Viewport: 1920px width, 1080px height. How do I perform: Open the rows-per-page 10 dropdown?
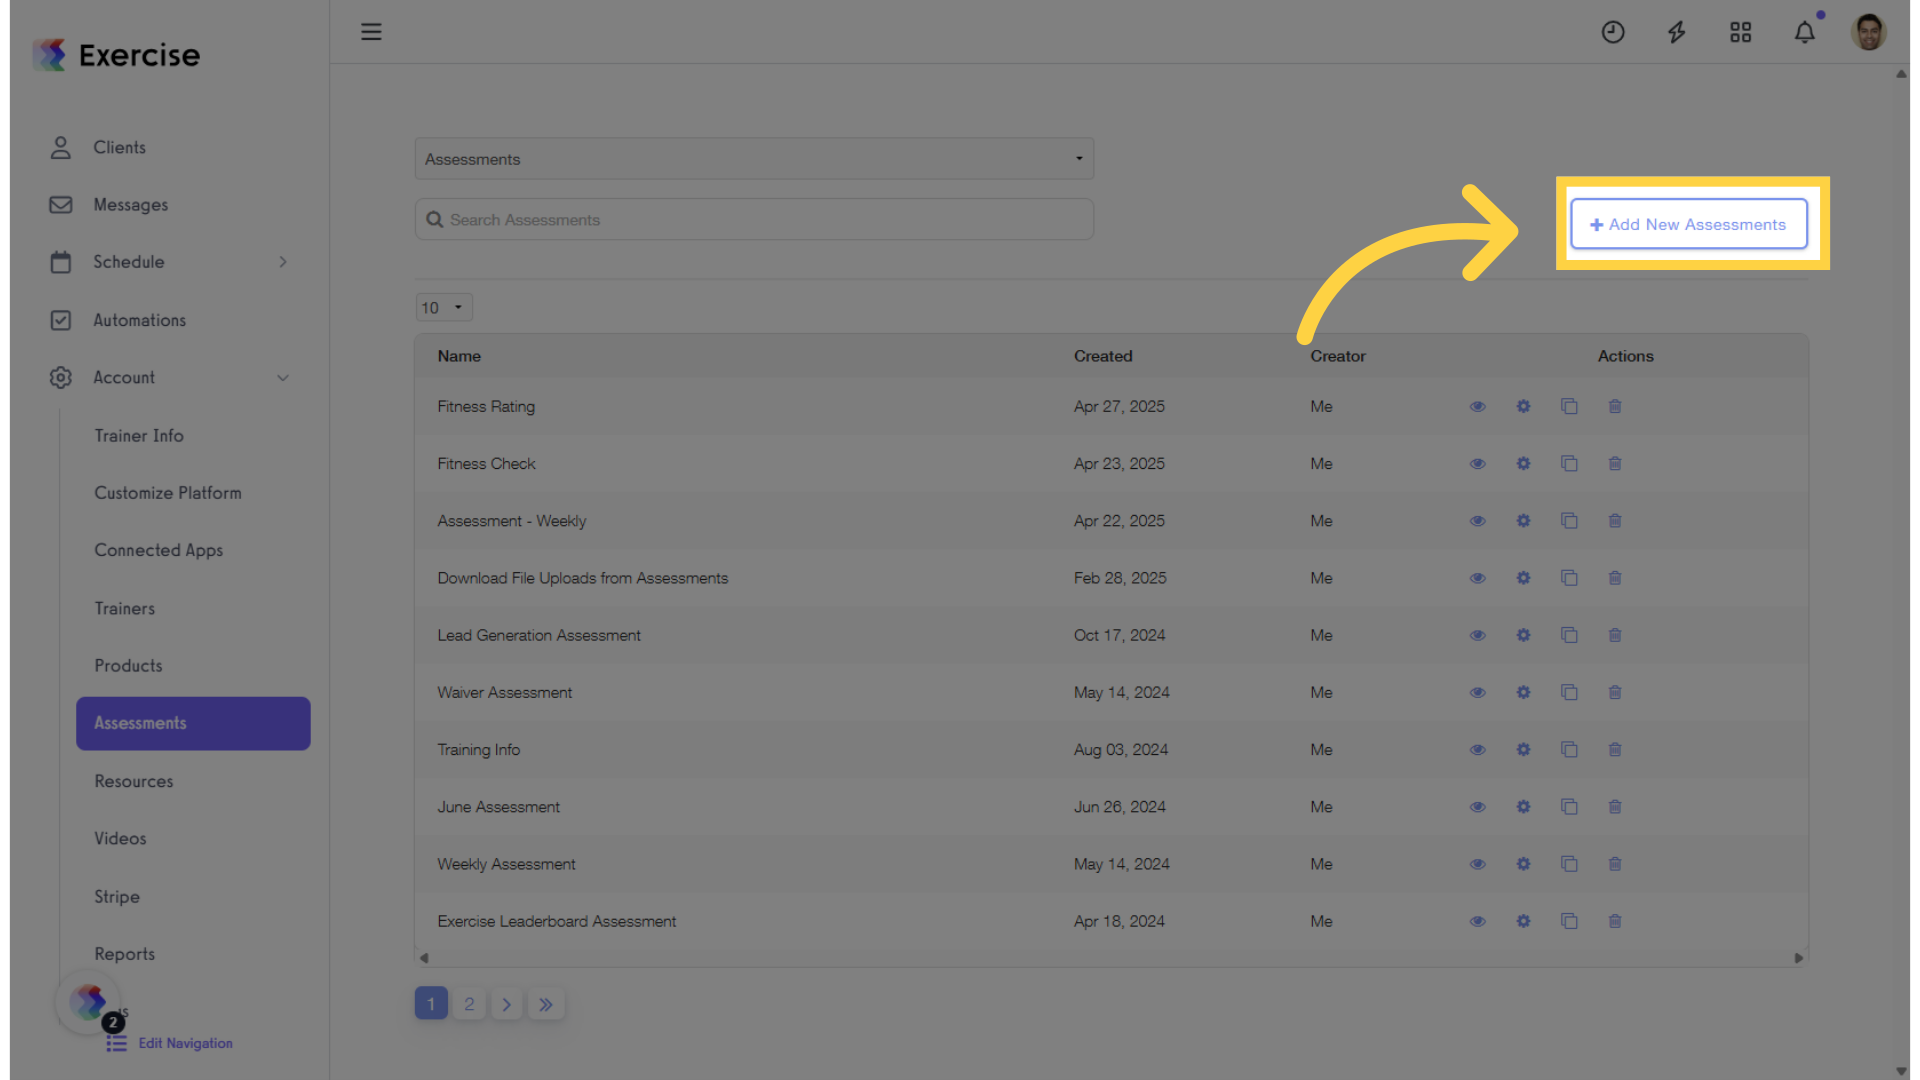pyautogui.click(x=444, y=307)
